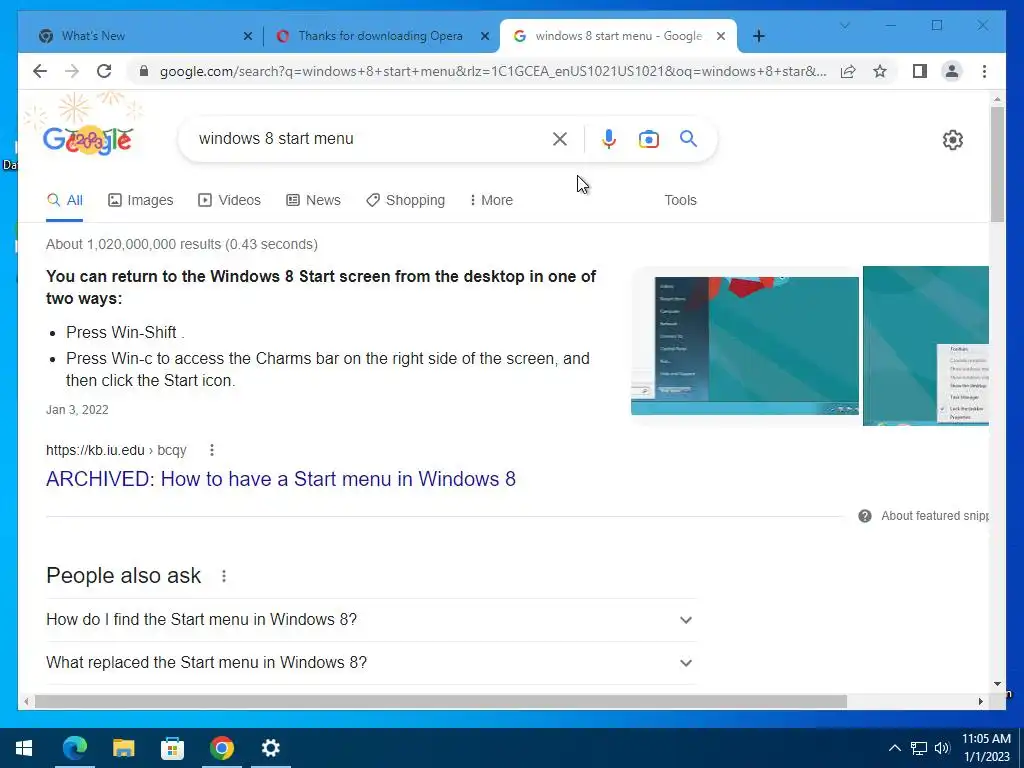
Task: Open Microsoft Store from the taskbar
Action: click(172, 748)
